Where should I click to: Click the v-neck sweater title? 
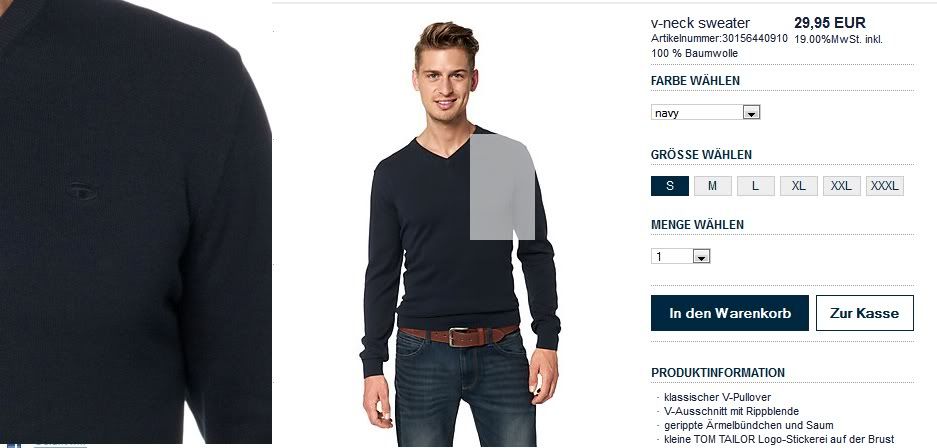tap(700, 23)
